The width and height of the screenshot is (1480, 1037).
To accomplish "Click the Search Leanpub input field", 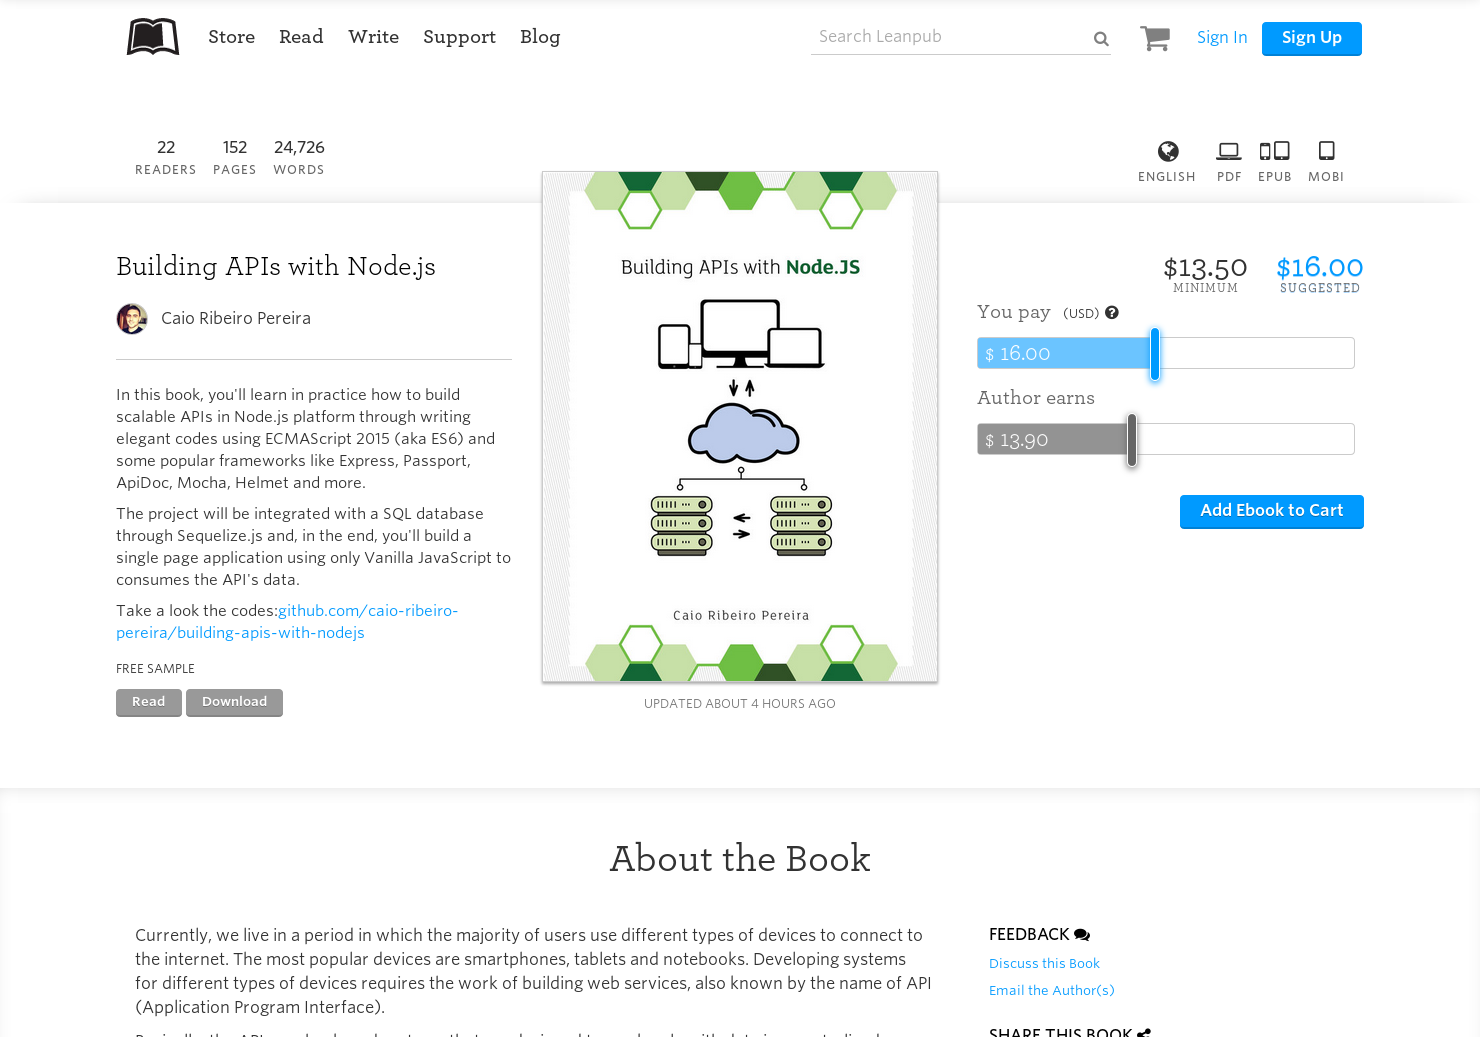I will pos(940,36).
